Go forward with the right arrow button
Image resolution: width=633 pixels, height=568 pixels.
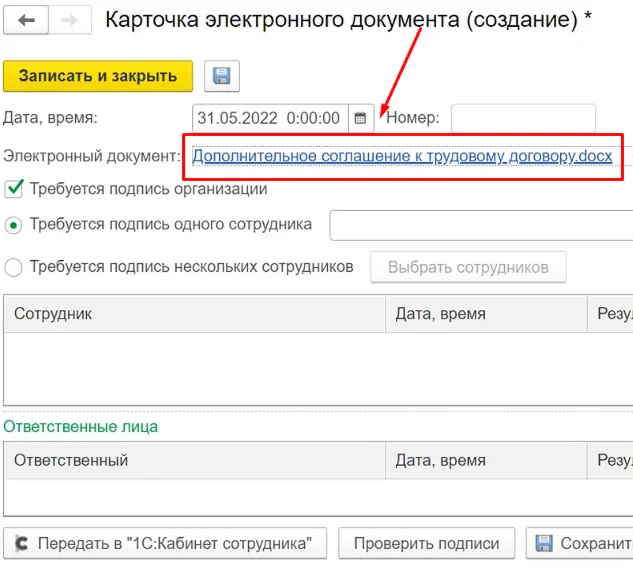[x=70, y=20]
